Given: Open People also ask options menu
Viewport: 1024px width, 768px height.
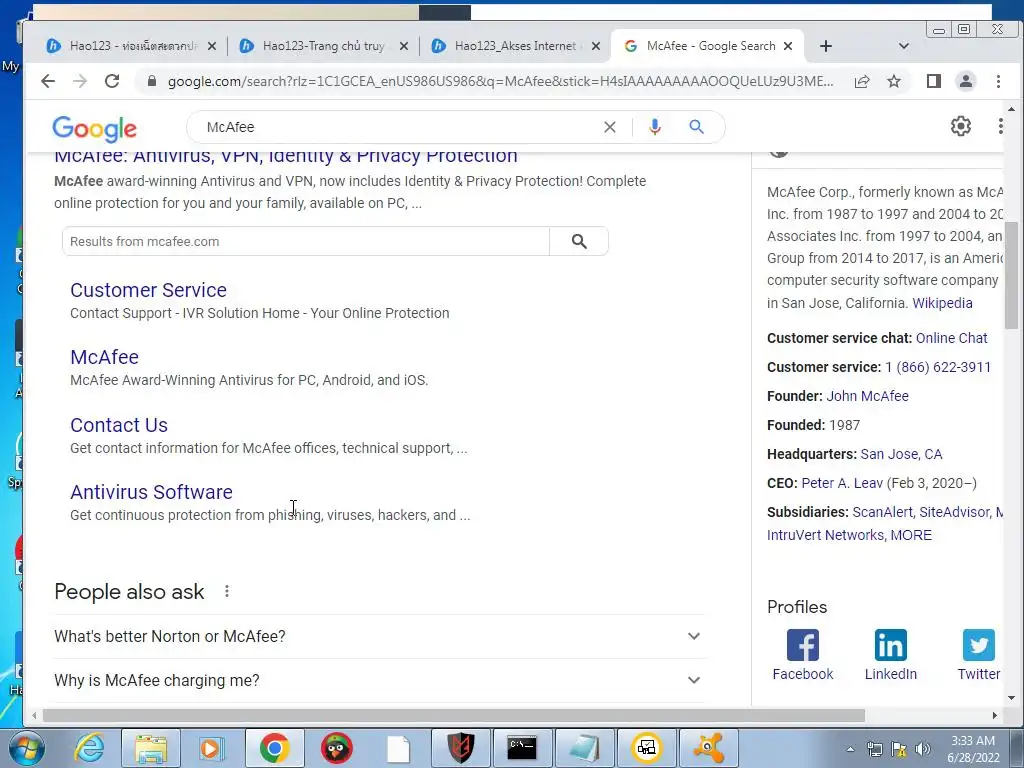Looking at the screenshot, I should coord(227,591).
